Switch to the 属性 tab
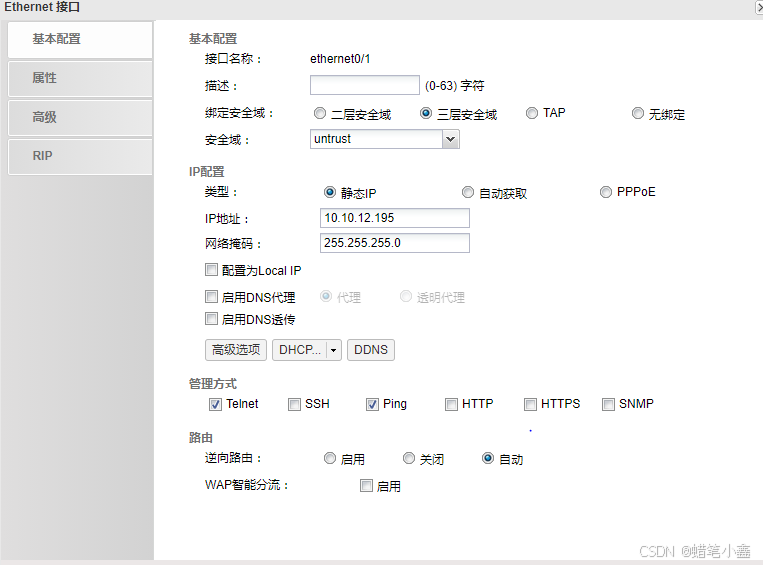Image resolution: width=763 pixels, height=565 pixels. pos(78,78)
